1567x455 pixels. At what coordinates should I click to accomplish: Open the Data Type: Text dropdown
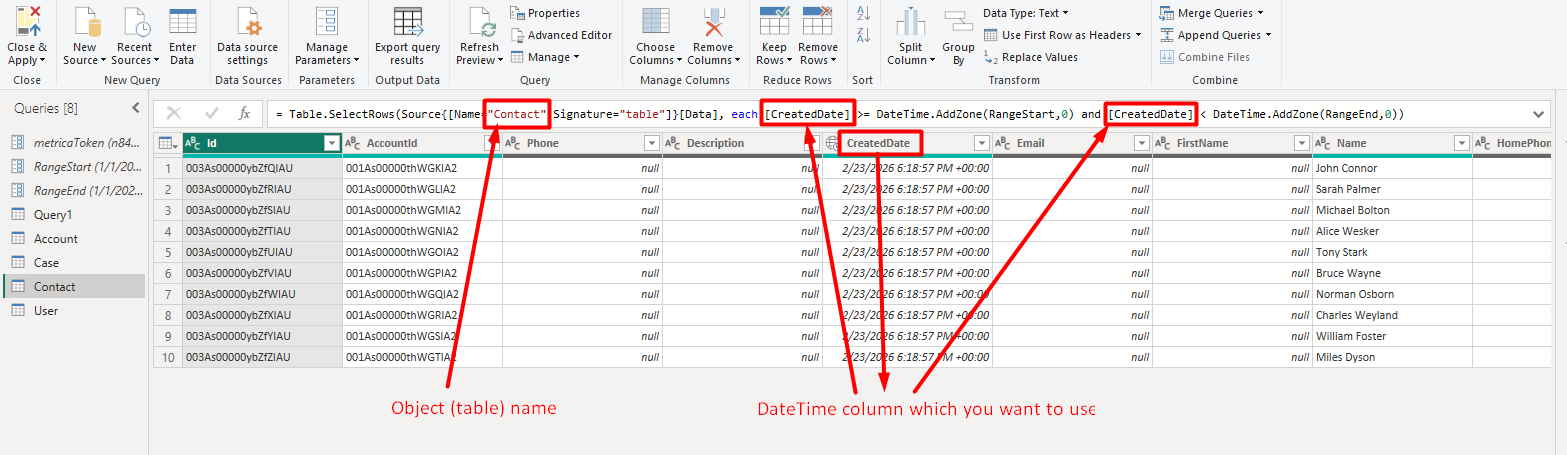(x=1025, y=13)
